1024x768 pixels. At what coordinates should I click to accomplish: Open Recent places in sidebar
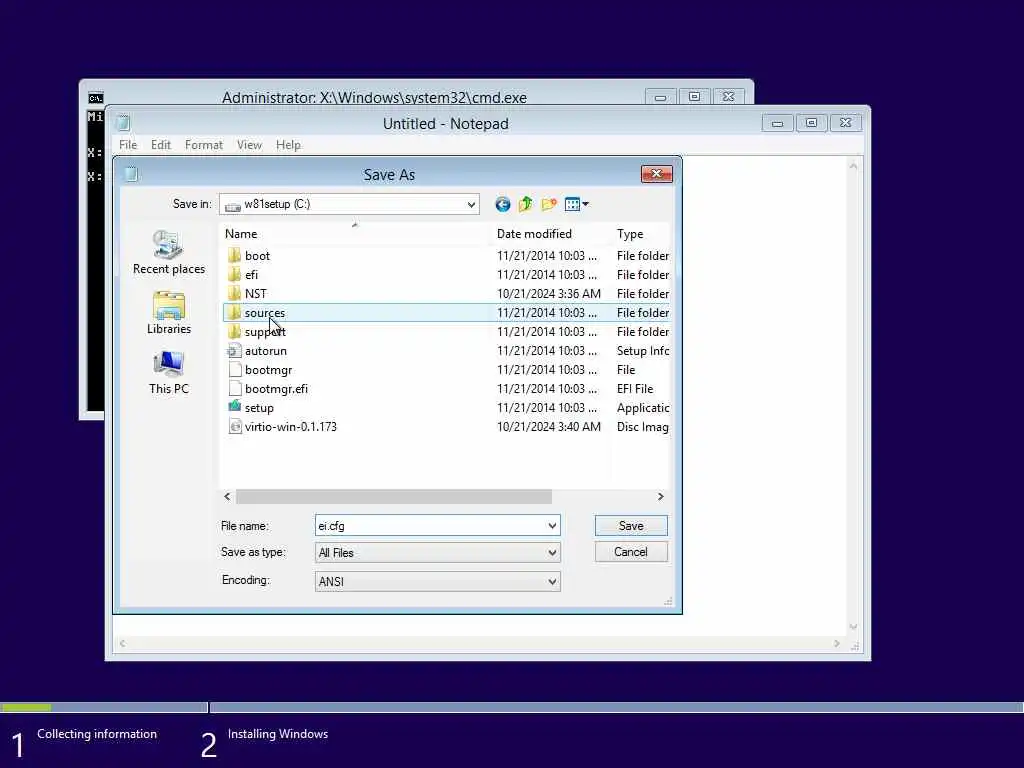click(x=168, y=253)
